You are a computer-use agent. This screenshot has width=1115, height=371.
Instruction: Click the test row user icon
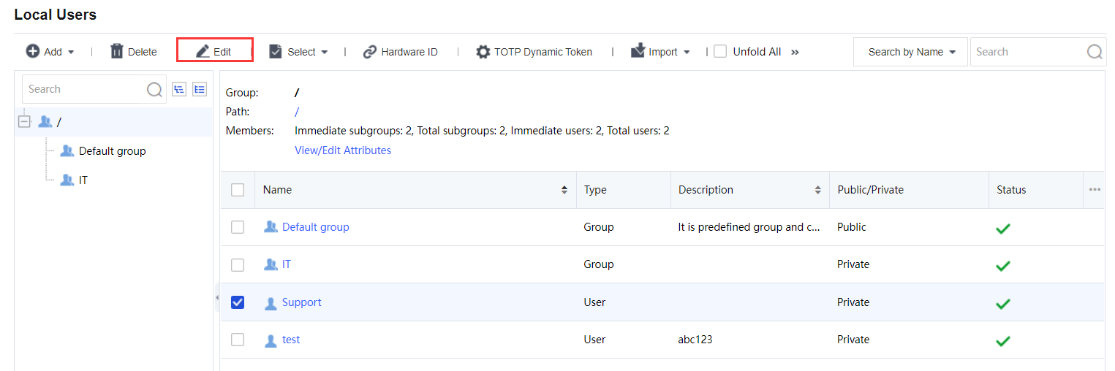(x=270, y=340)
